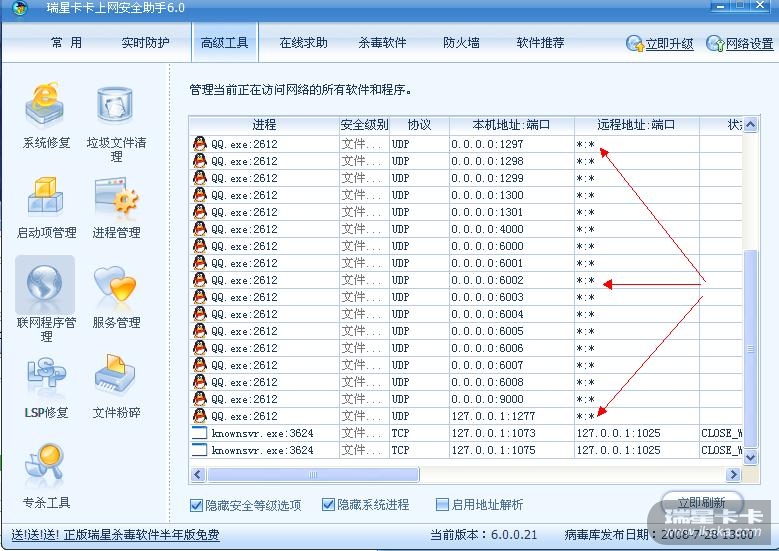Open the 防火墙 tab
Screen dimensions: 779x551
click(462, 43)
